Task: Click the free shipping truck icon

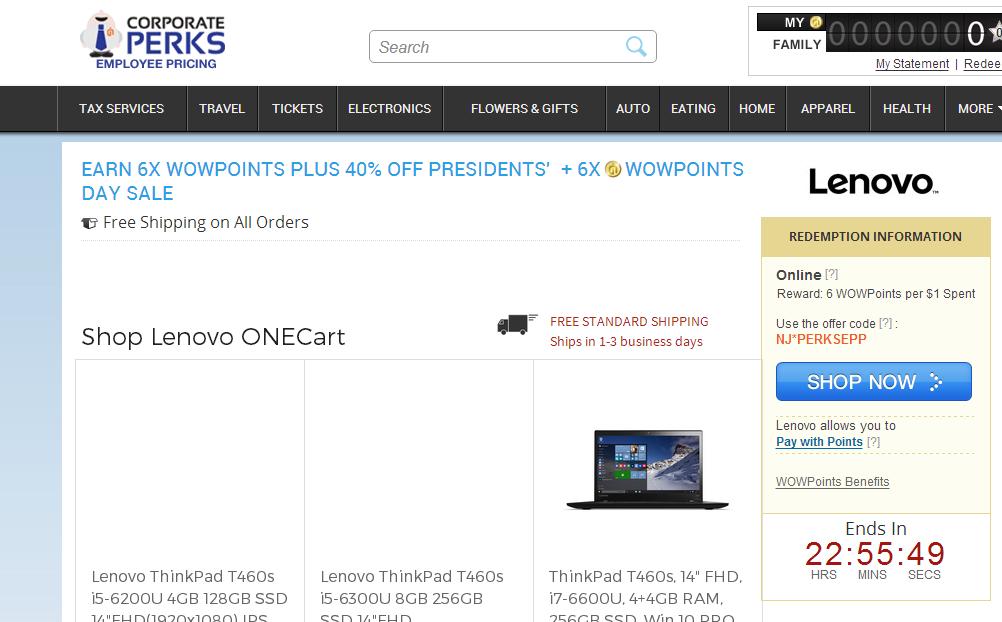Action: coord(517,324)
